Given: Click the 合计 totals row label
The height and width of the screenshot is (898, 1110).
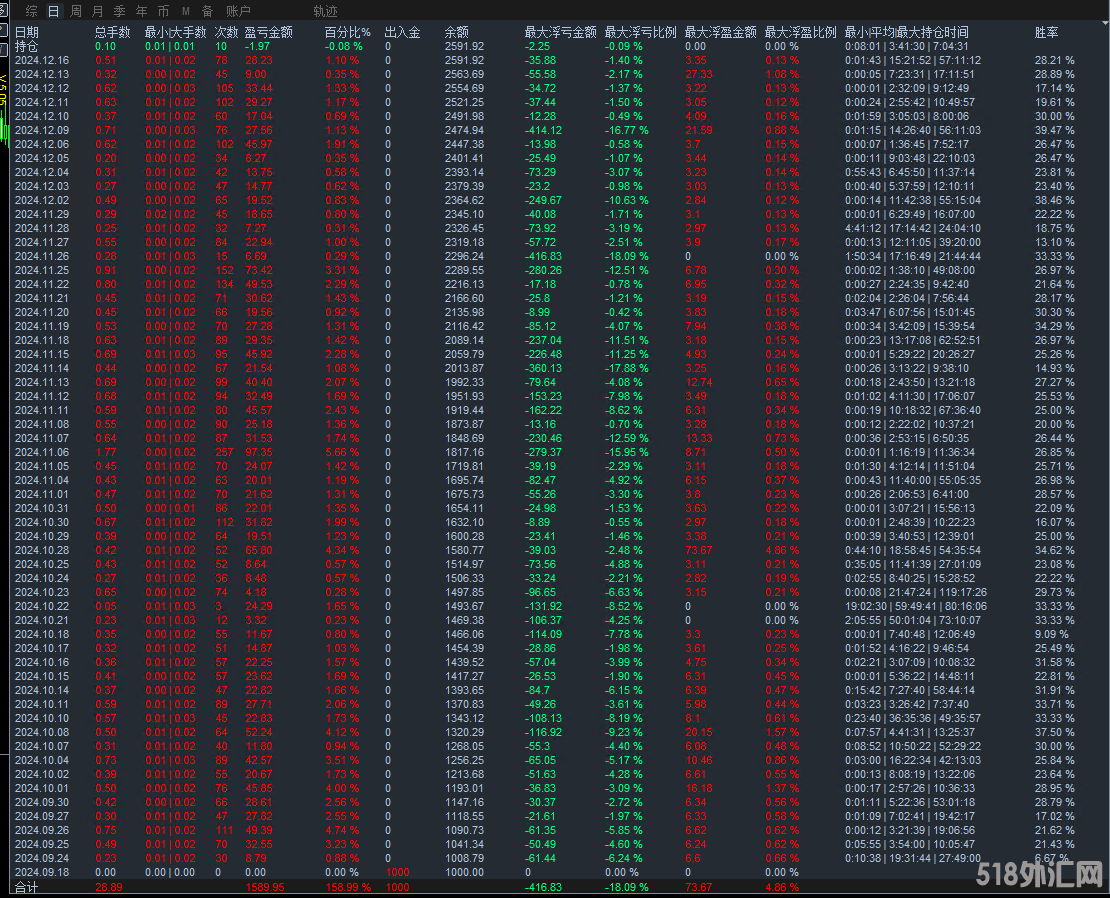Looking at the screenshot, I should (x=26, y=887).
